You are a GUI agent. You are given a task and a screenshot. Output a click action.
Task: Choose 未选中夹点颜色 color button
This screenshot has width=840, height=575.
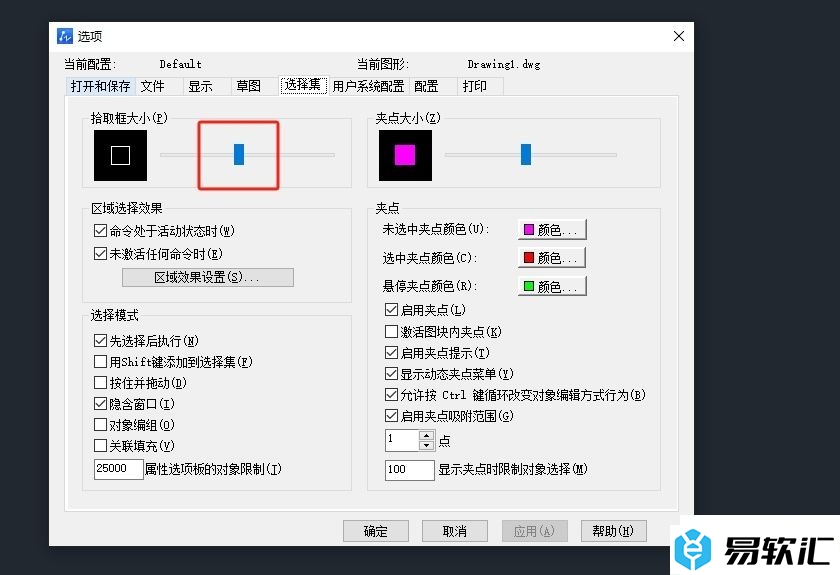pyautogui.click(x=552, y=229)
